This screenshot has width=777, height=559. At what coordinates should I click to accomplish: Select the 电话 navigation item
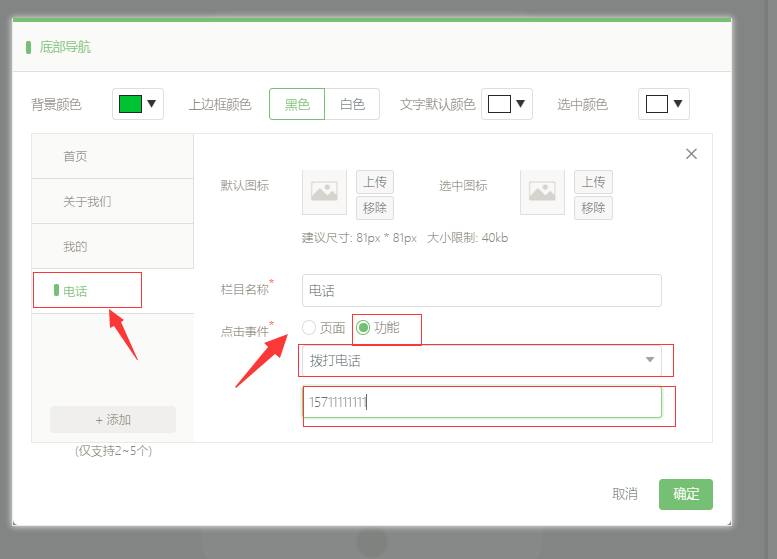tap(112, 291)
